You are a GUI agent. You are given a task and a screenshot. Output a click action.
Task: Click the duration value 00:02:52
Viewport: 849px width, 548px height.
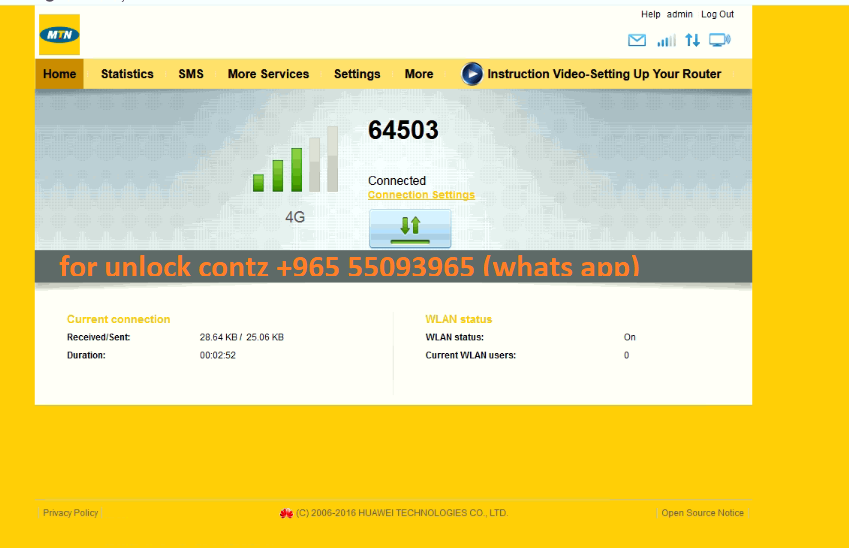[x=218, y=355]
